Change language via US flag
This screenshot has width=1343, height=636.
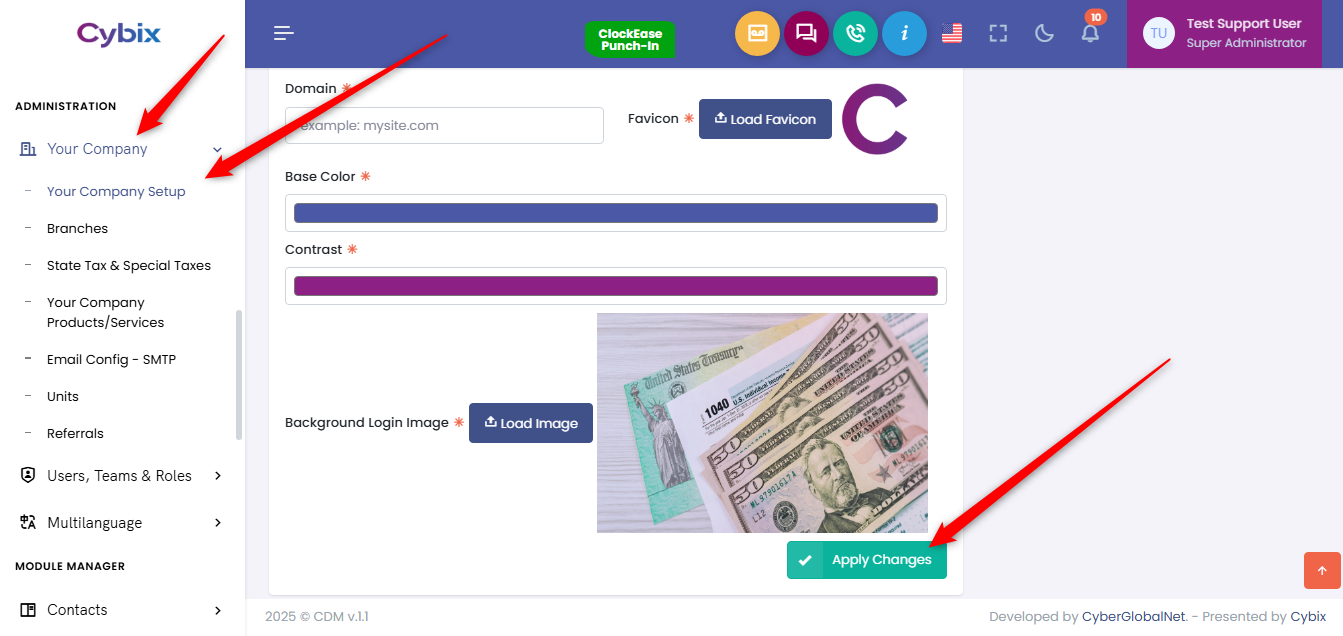pos(952,33)
